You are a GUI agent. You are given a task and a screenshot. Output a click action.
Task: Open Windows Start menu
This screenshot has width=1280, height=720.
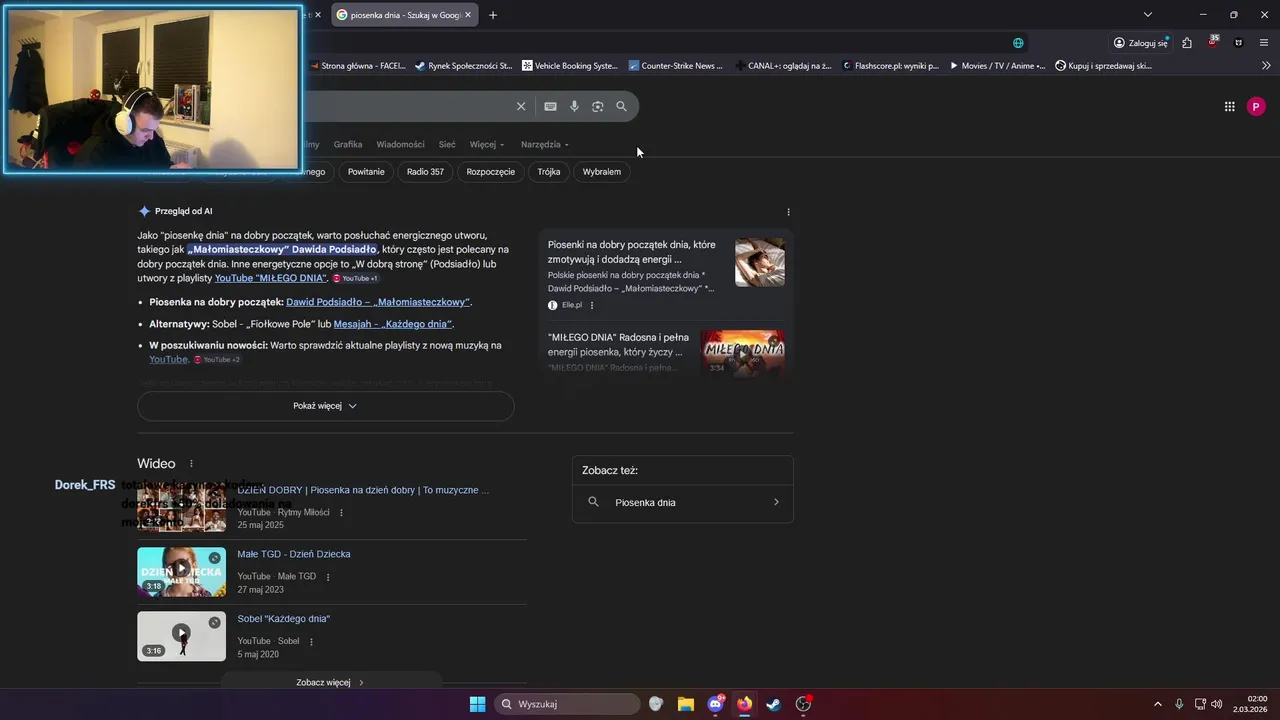(x=477, y=704)
